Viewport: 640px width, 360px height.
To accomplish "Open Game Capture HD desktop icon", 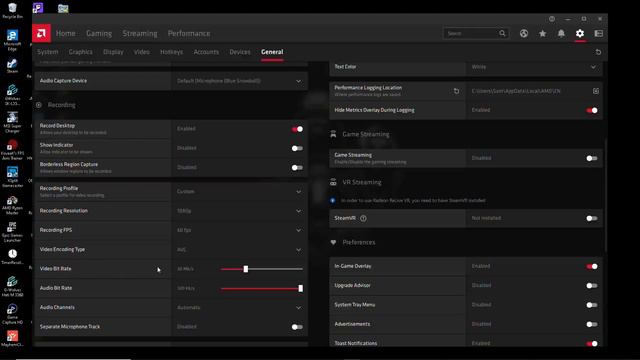I will tap(12, 314).
